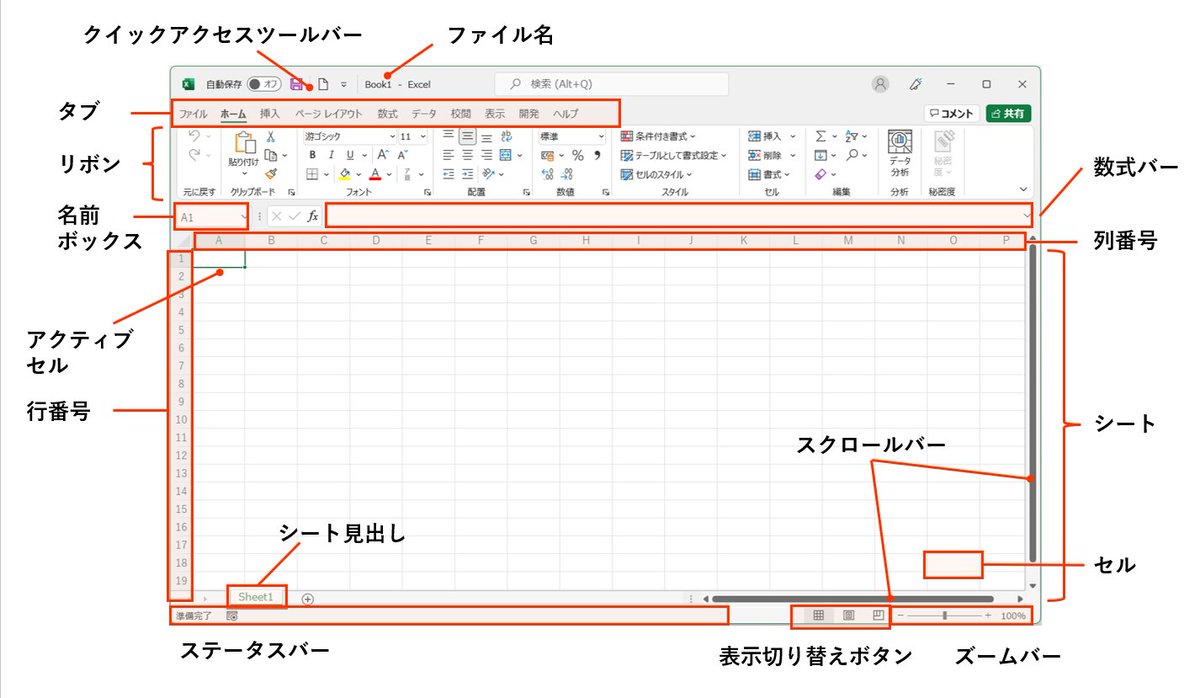
Task: Click the Find and Select magnifier icon
Action: [x=852, y=155]
